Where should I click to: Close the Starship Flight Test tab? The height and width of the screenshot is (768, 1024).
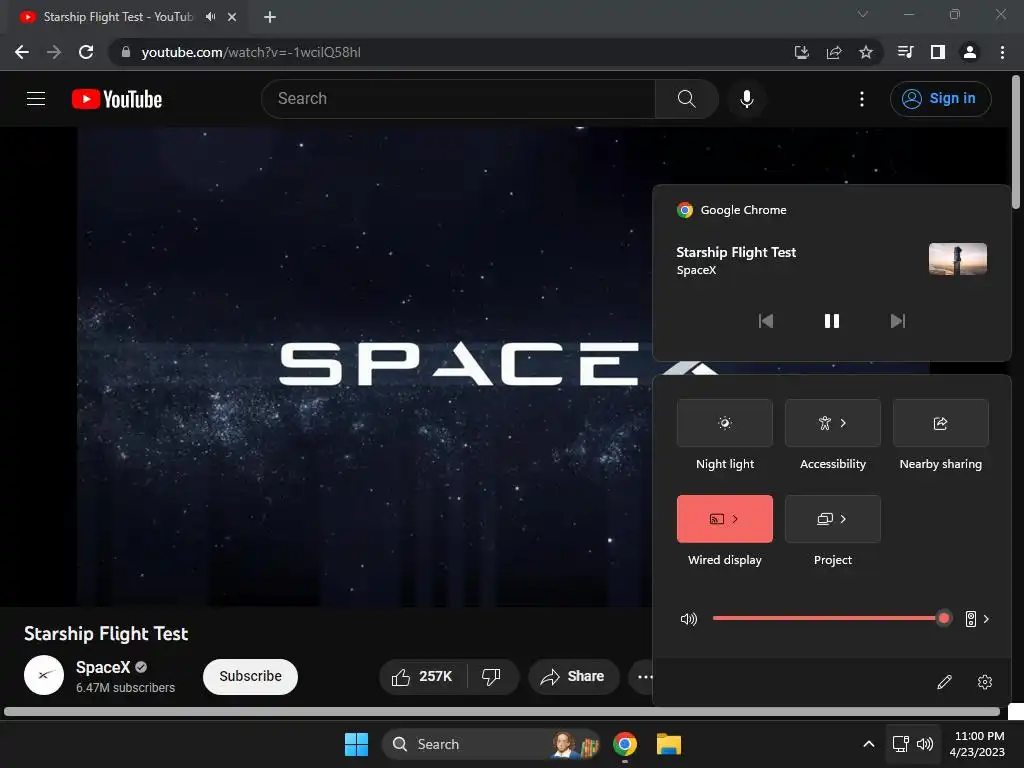(232, 17)
